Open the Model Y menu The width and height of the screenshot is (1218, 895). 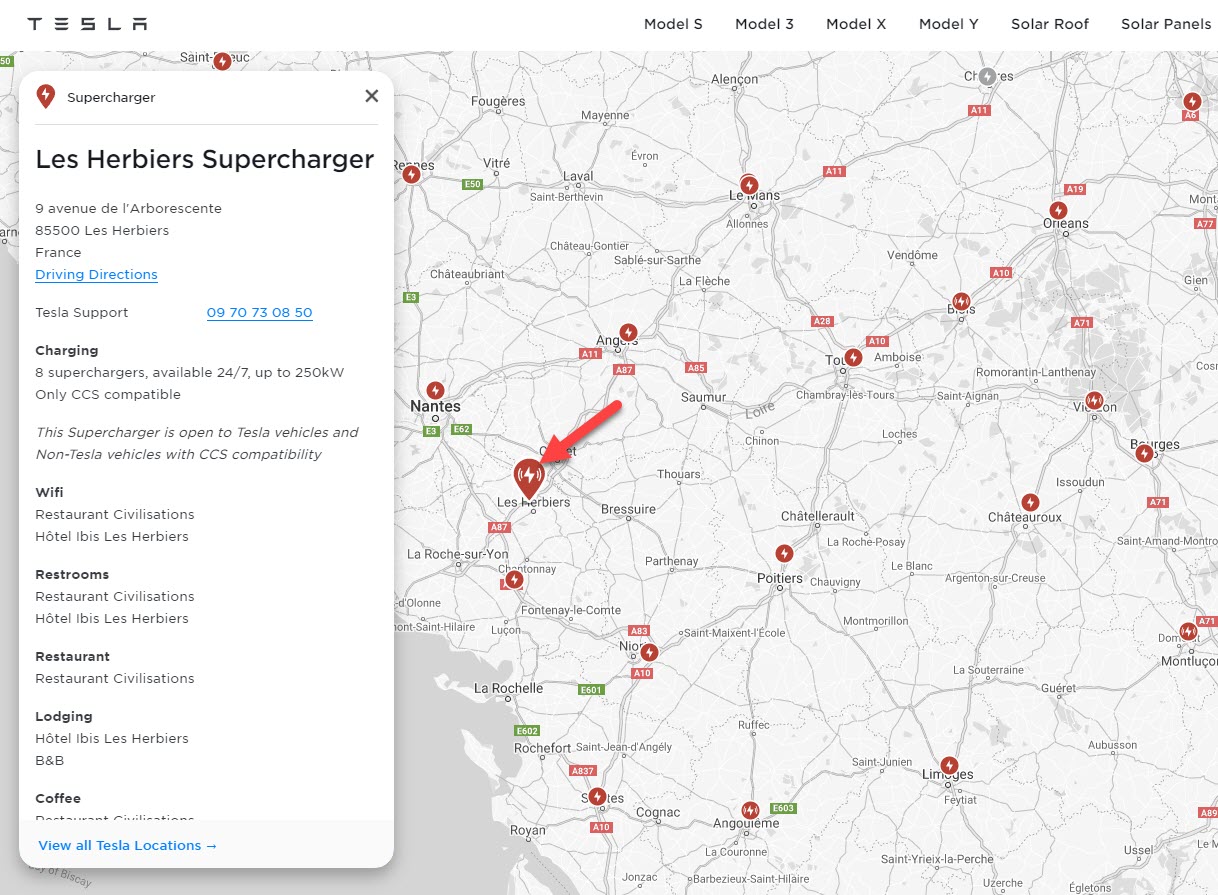coord(948,24)
